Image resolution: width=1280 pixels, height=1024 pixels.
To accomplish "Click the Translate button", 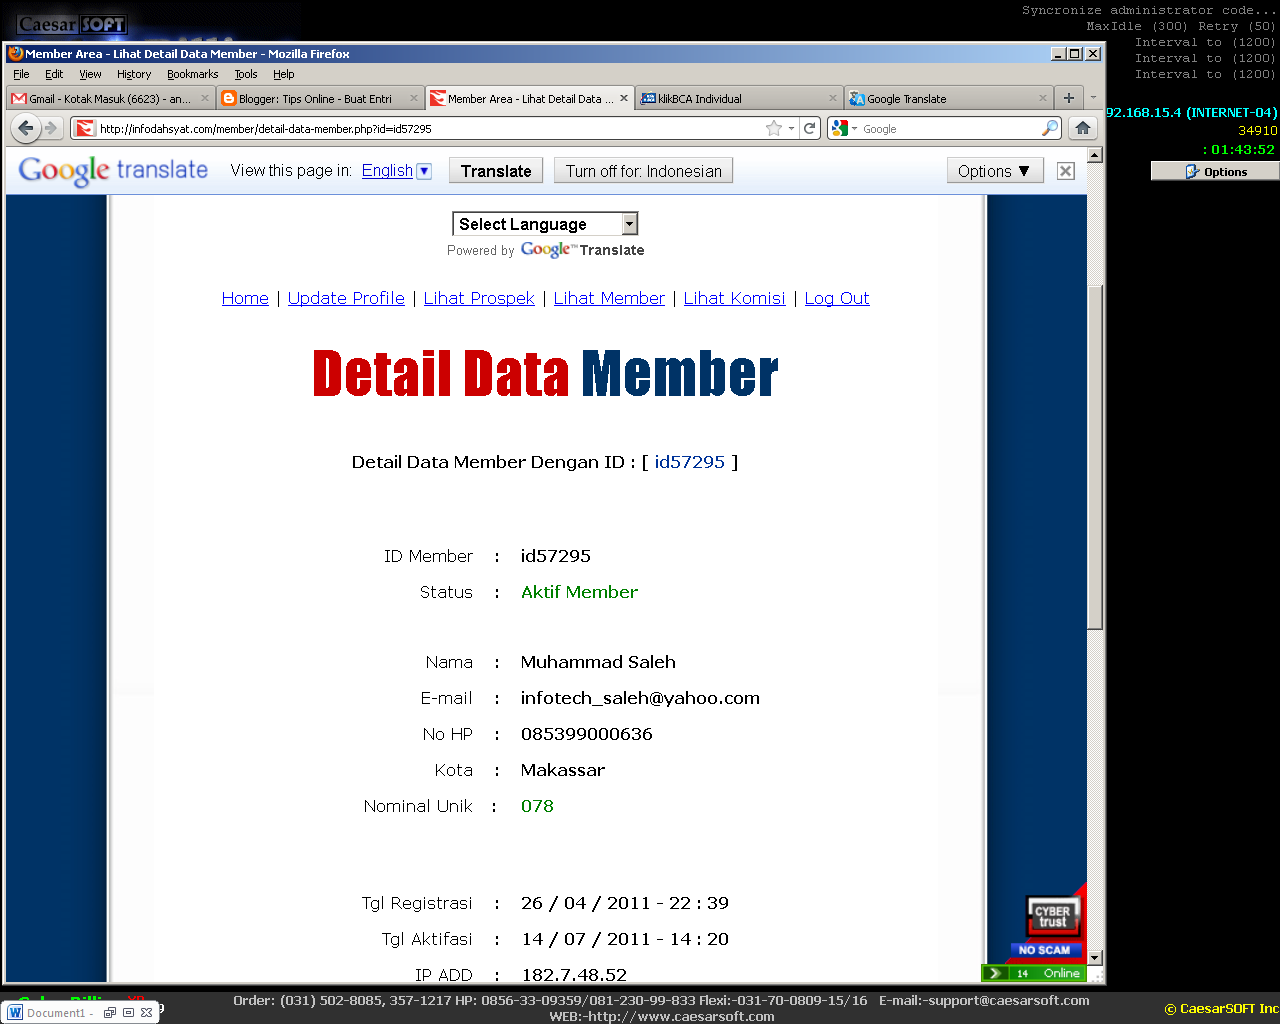I will 496,171.
